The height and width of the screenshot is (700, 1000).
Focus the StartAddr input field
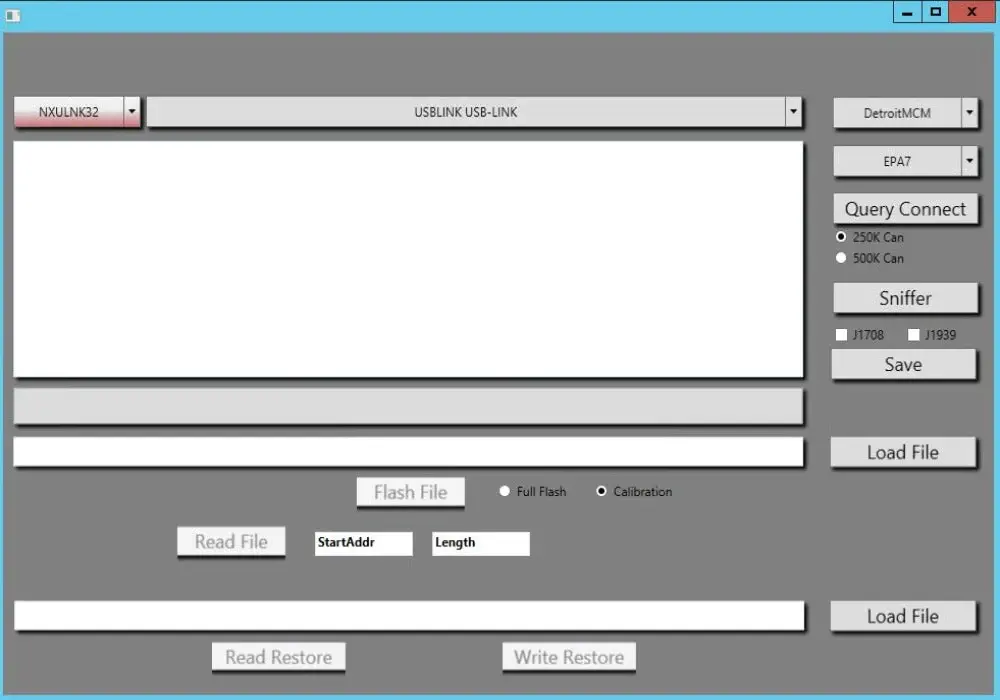click(x=364, y=544)
